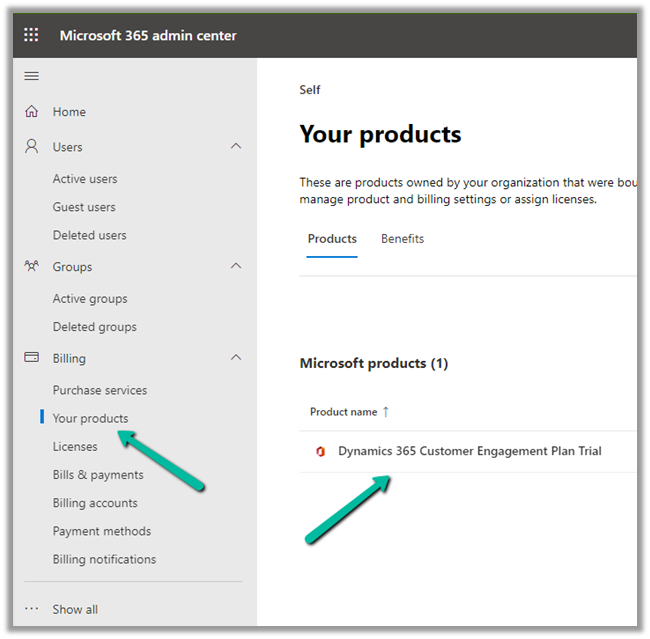Open Licenses under Billing
The height and width of the screenshot is (639, 650).
pyautogui.click(x=75, y=447)
